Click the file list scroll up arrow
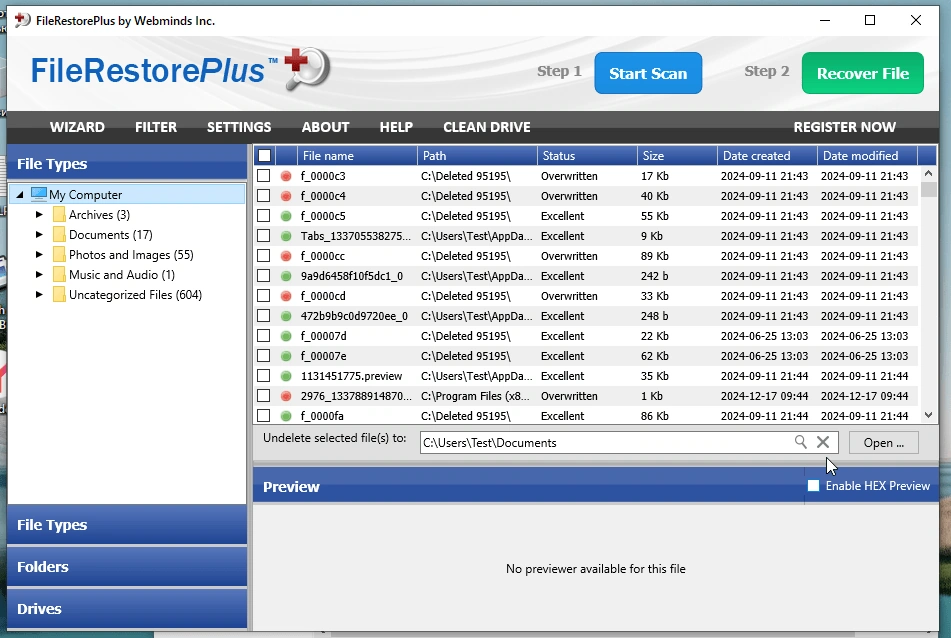 [929, 173]
